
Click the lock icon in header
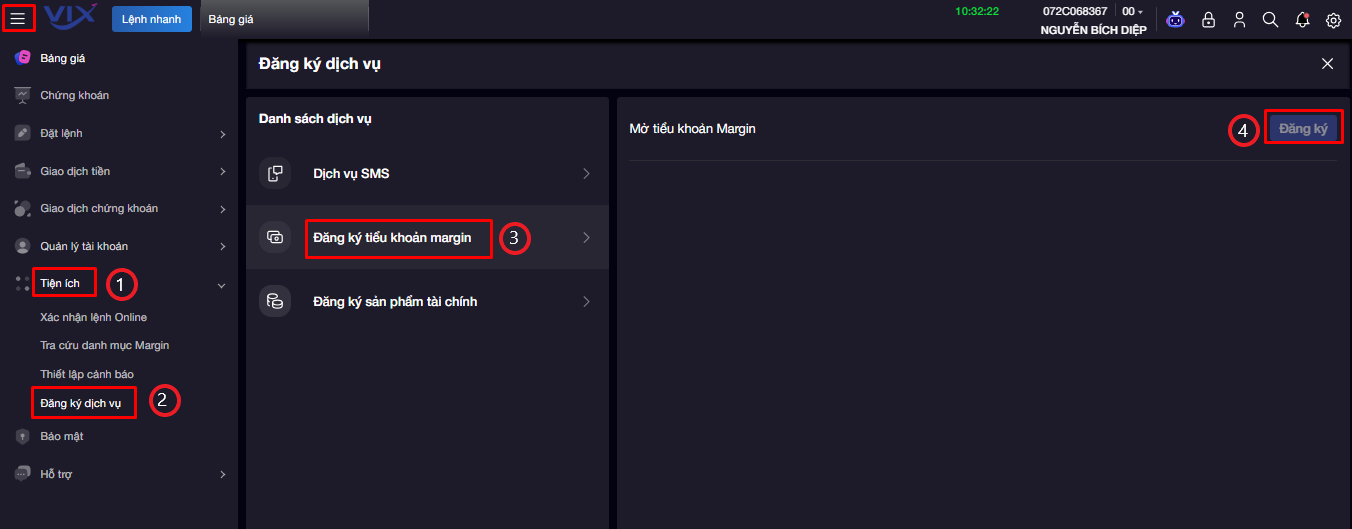[x=1208, y=20]
